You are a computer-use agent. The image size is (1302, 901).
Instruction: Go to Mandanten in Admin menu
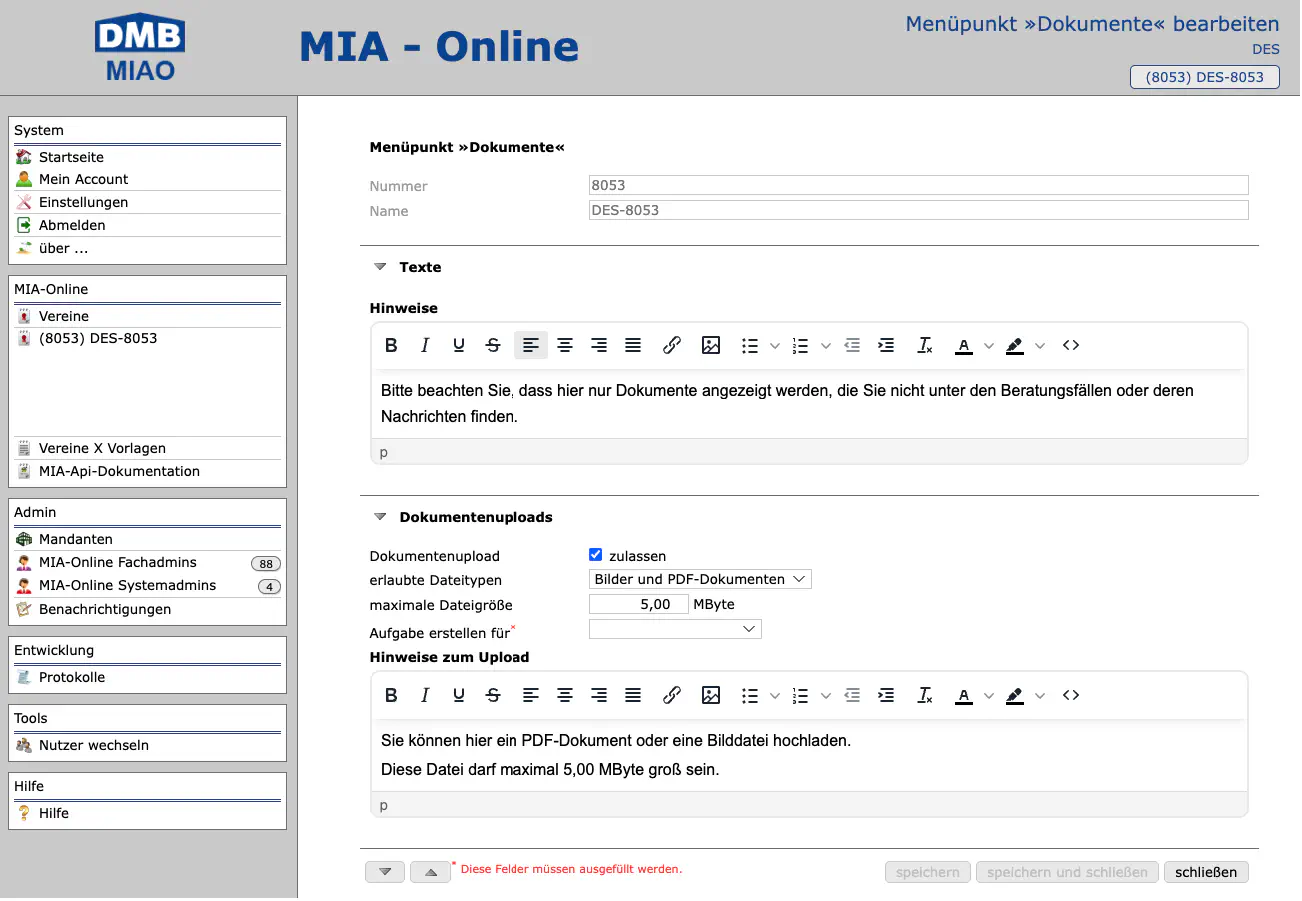(x=75, y=540)
